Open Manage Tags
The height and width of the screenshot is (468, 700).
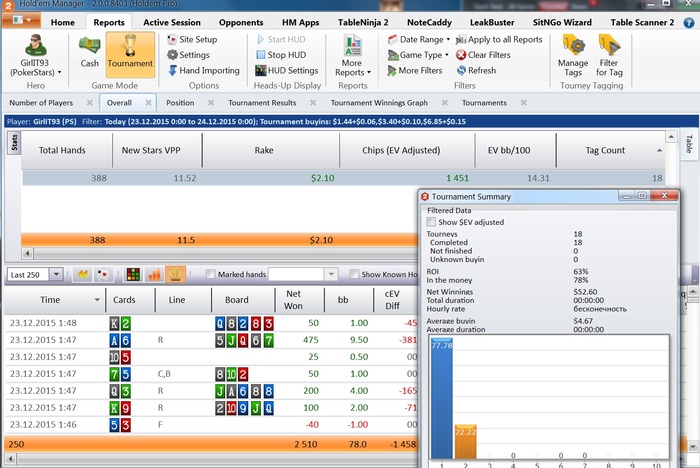573,56
